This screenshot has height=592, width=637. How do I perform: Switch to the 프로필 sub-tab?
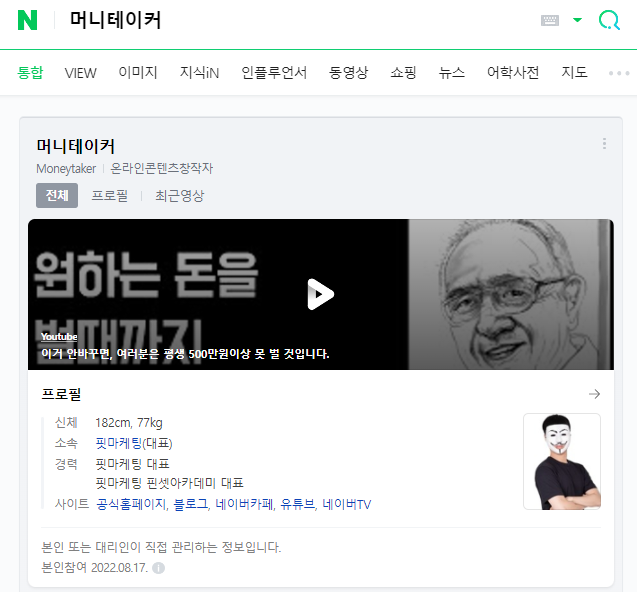[109, 196]
